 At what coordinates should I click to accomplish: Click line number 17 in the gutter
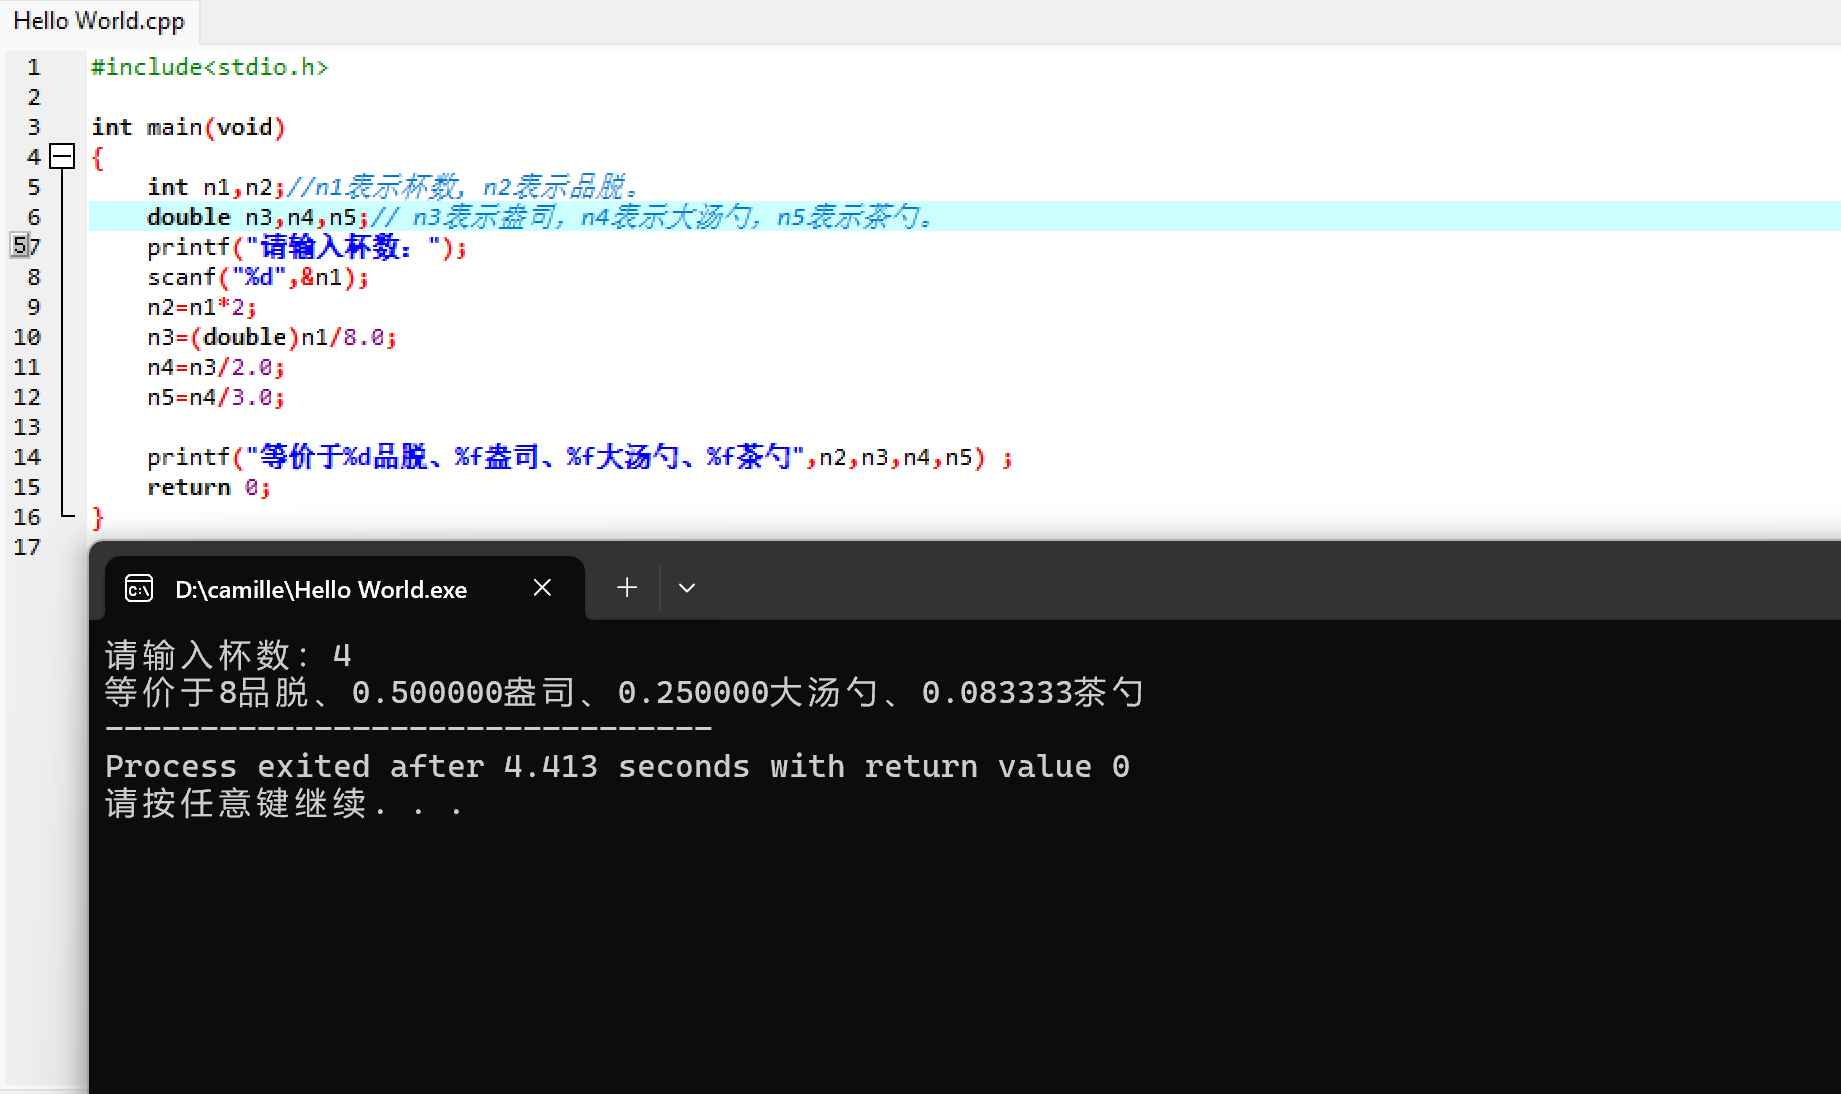coord(27,547)
